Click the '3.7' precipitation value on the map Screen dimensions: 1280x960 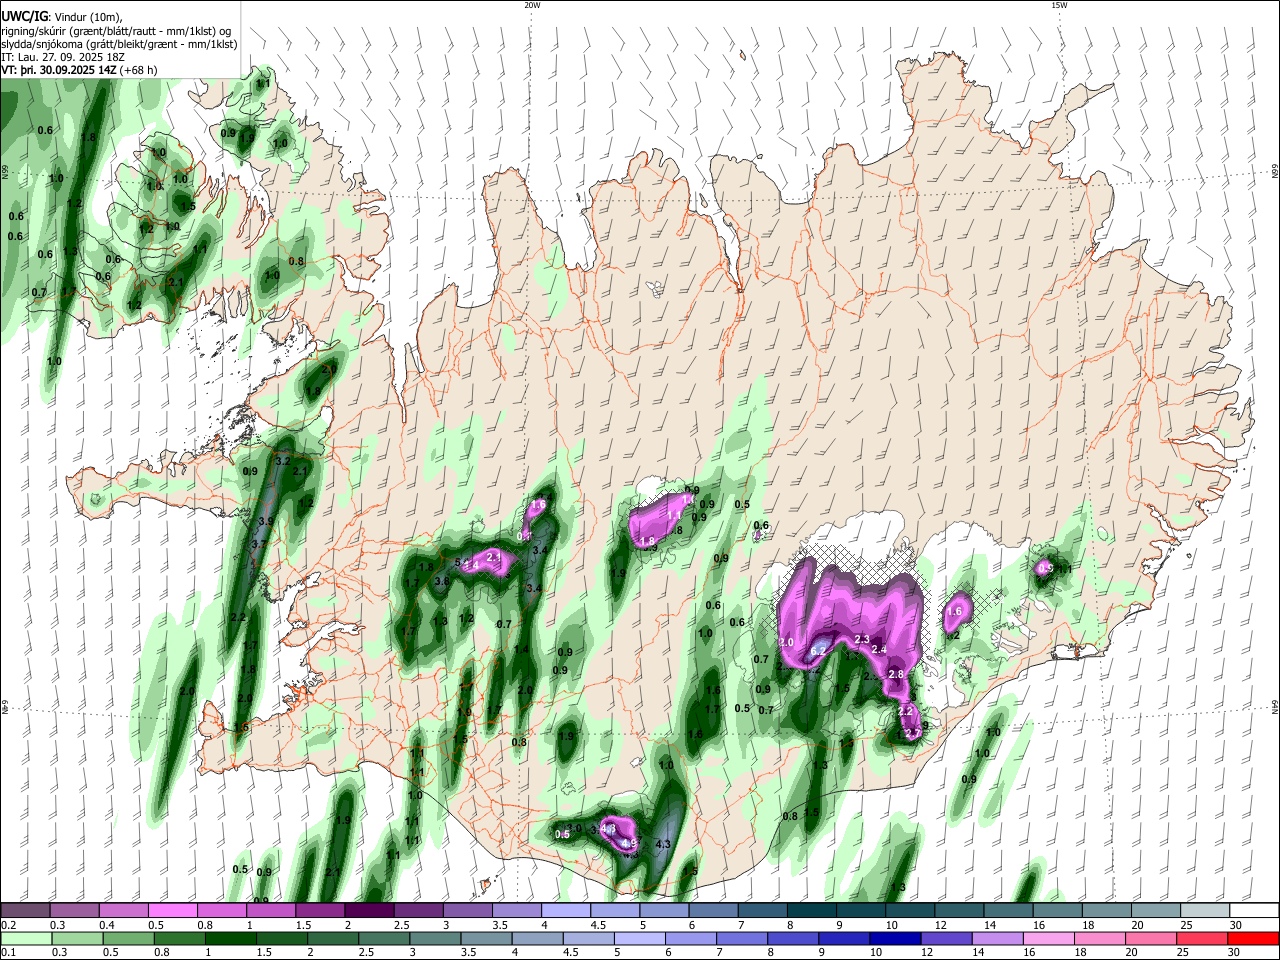[259, 545]
